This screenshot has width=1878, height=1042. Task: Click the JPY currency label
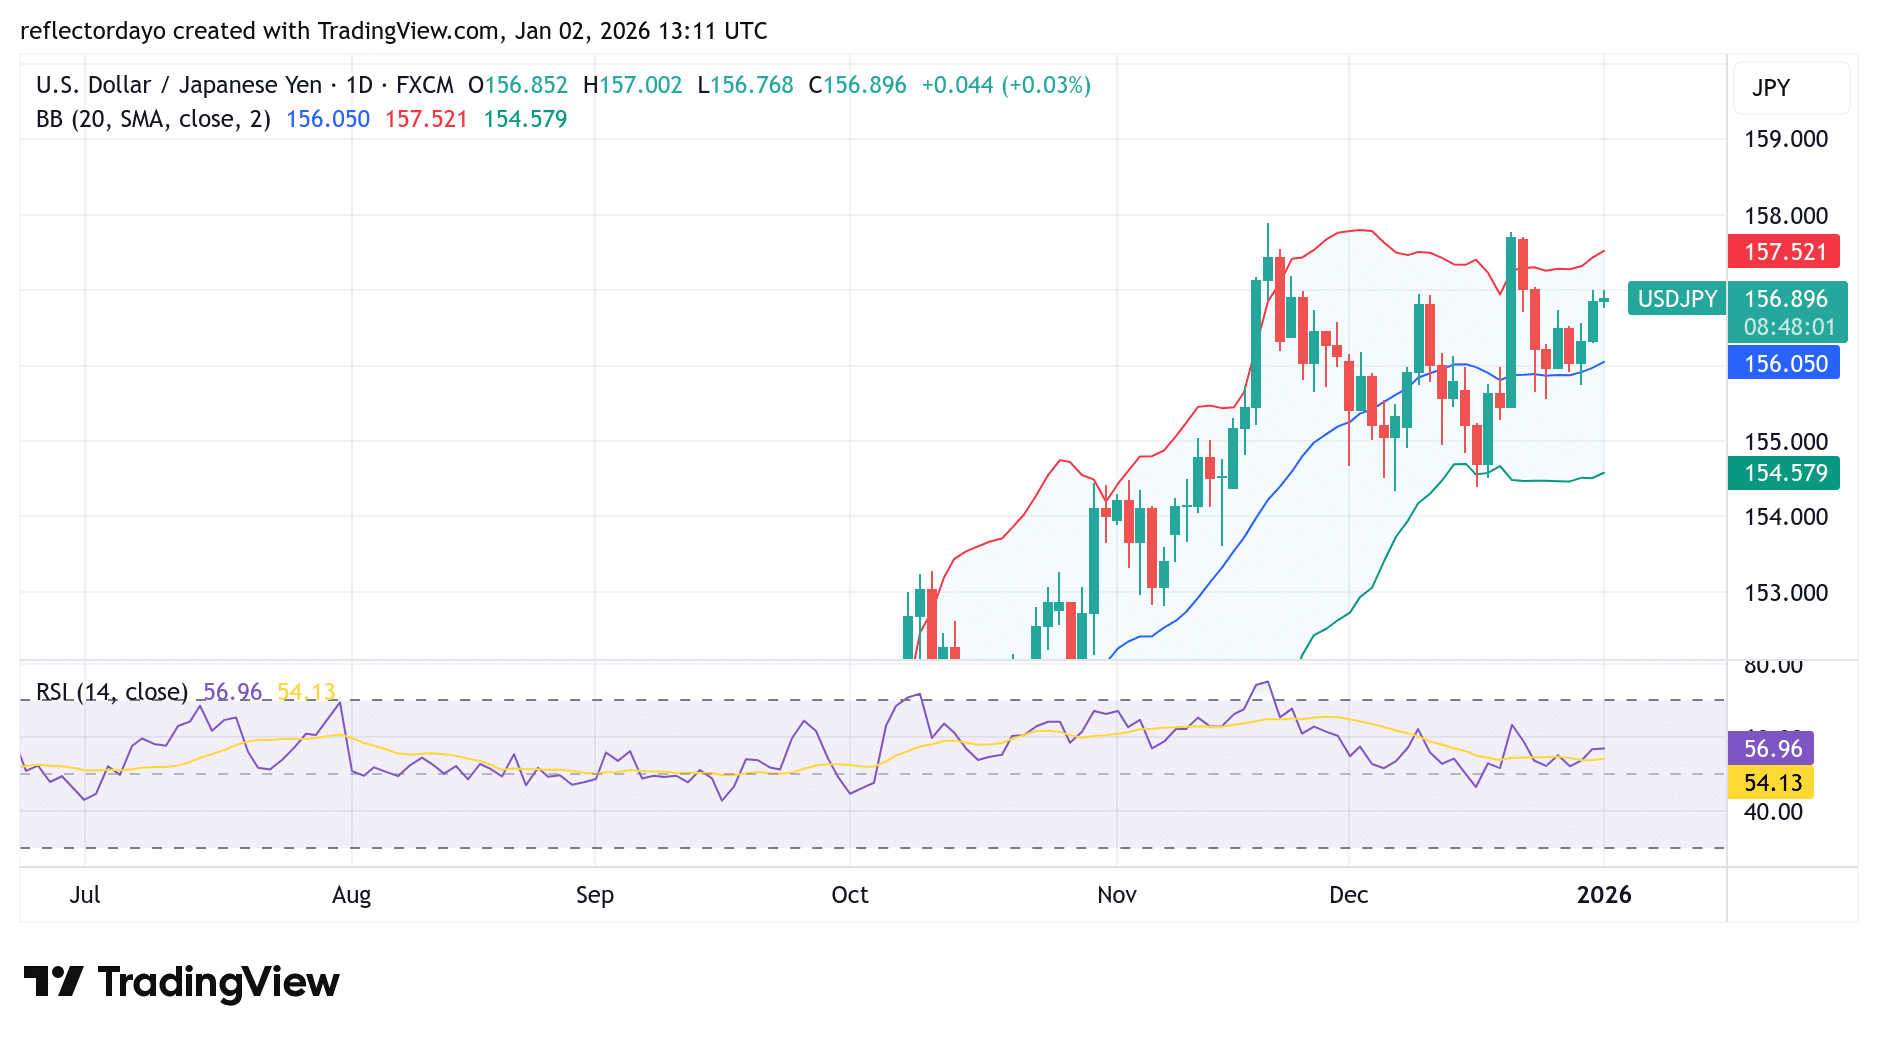click(1771, 88)
